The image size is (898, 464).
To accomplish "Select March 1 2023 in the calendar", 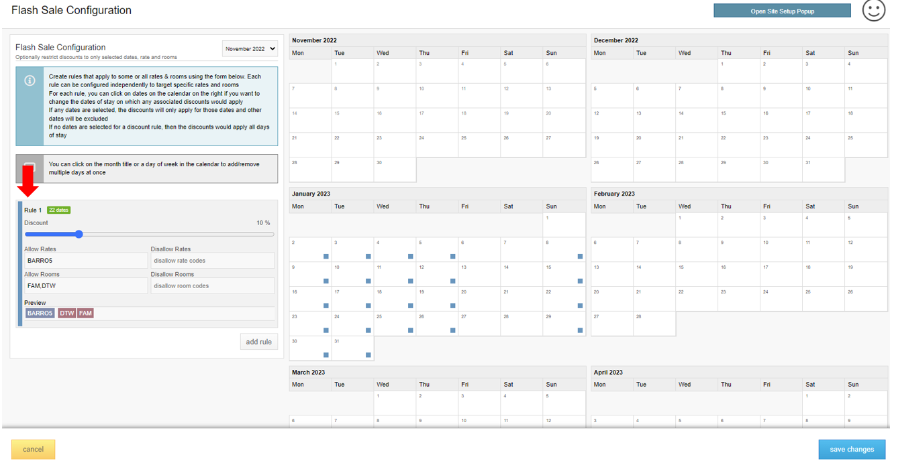I will click(395, 403).
